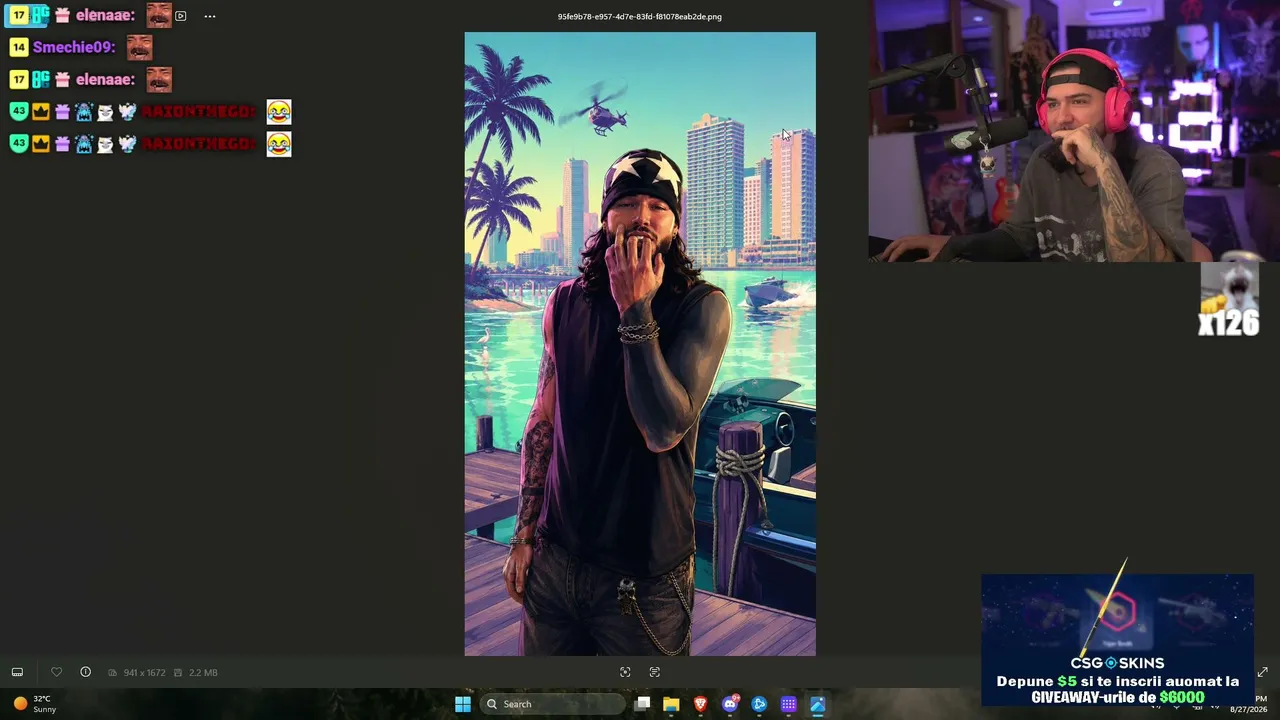Select the actual size view icon

point(654,672)
